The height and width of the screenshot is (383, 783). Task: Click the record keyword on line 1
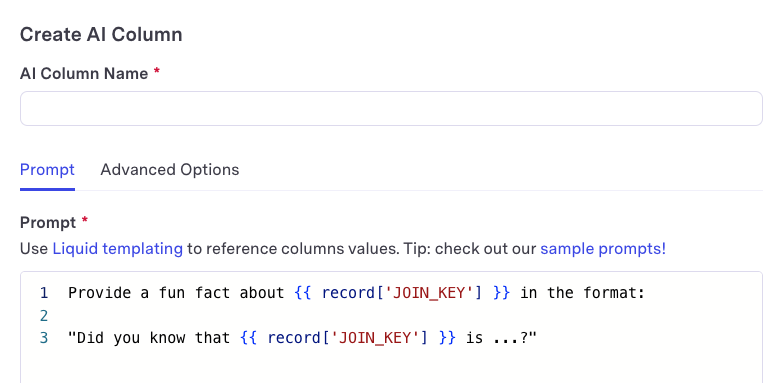(348, 293)
